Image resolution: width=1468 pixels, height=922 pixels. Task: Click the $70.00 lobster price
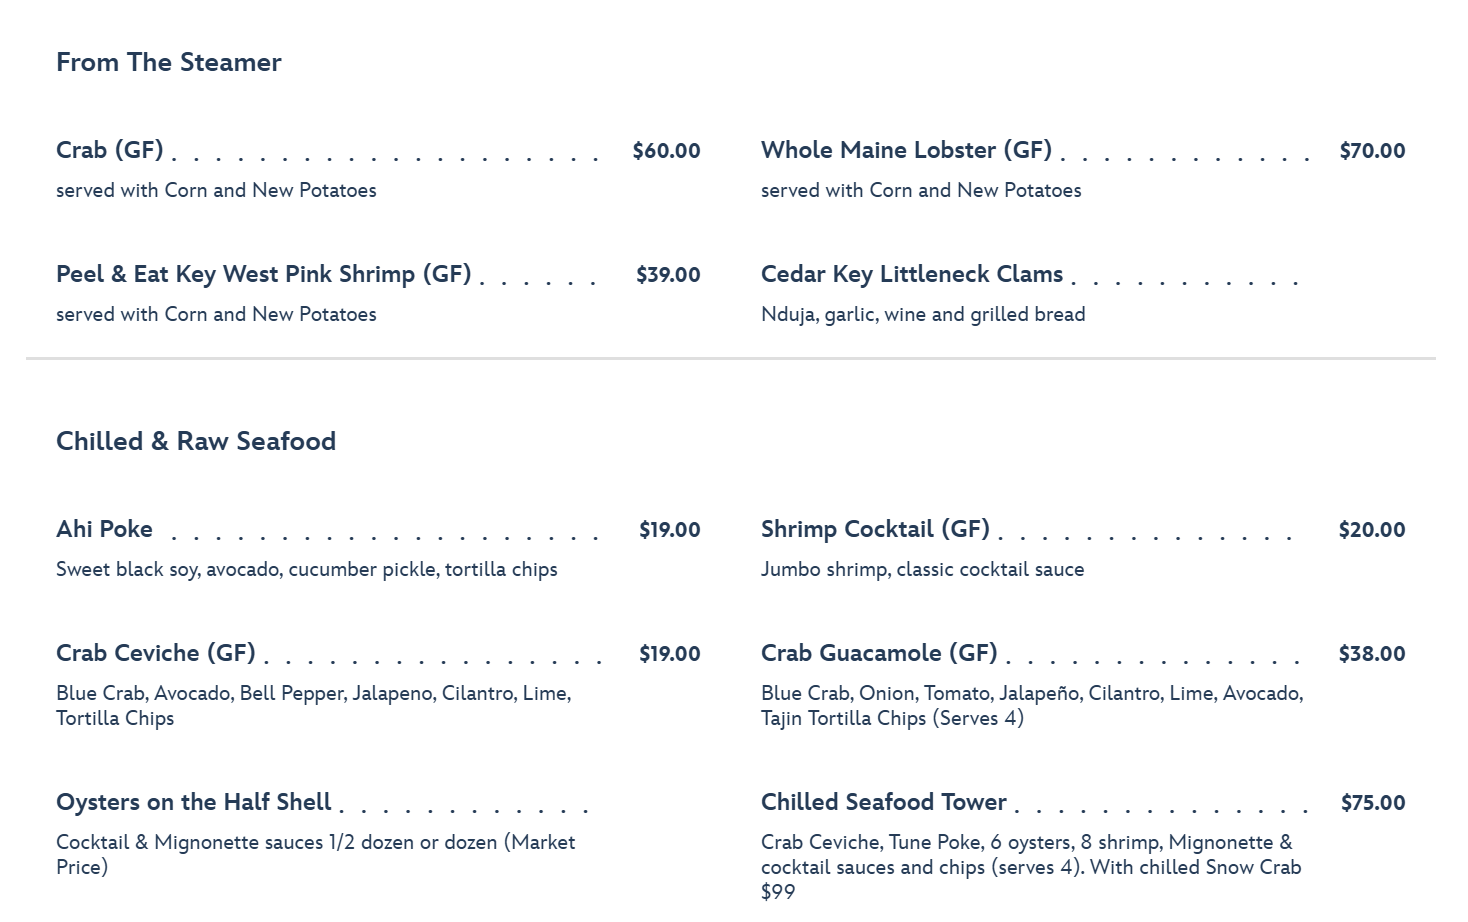1372,151
